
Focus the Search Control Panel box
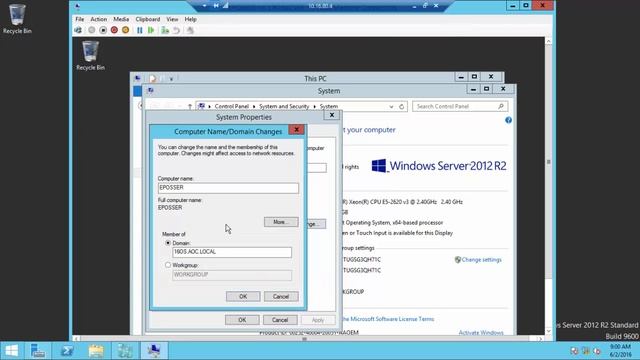460,107
